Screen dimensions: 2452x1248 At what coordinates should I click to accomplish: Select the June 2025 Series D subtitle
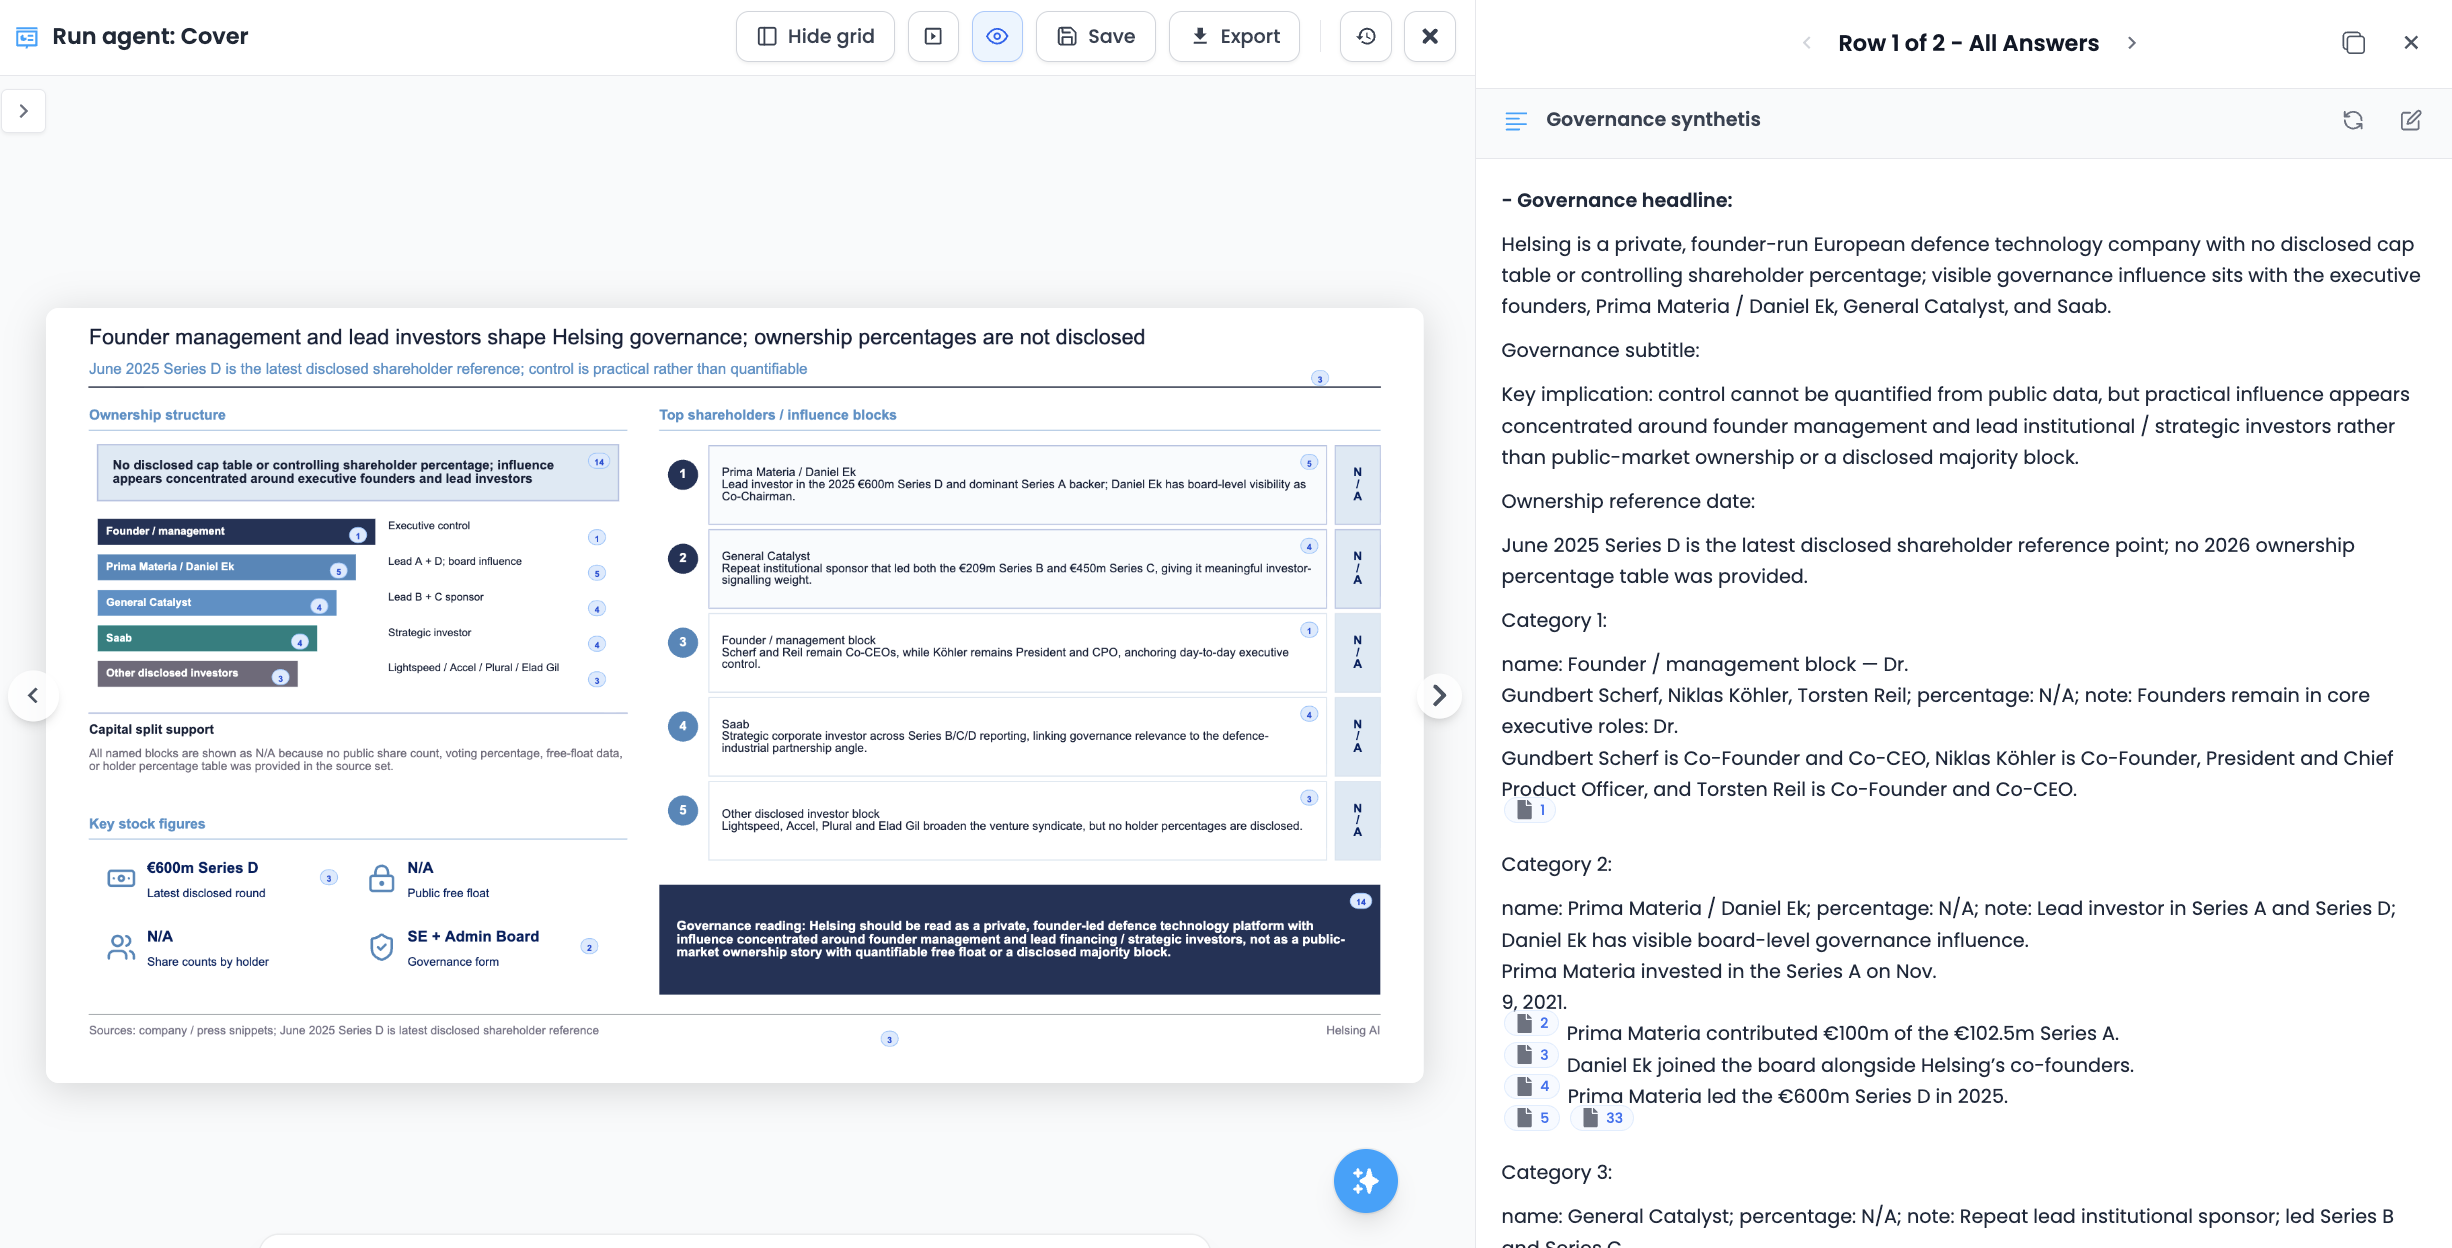[x=448, y=369]
